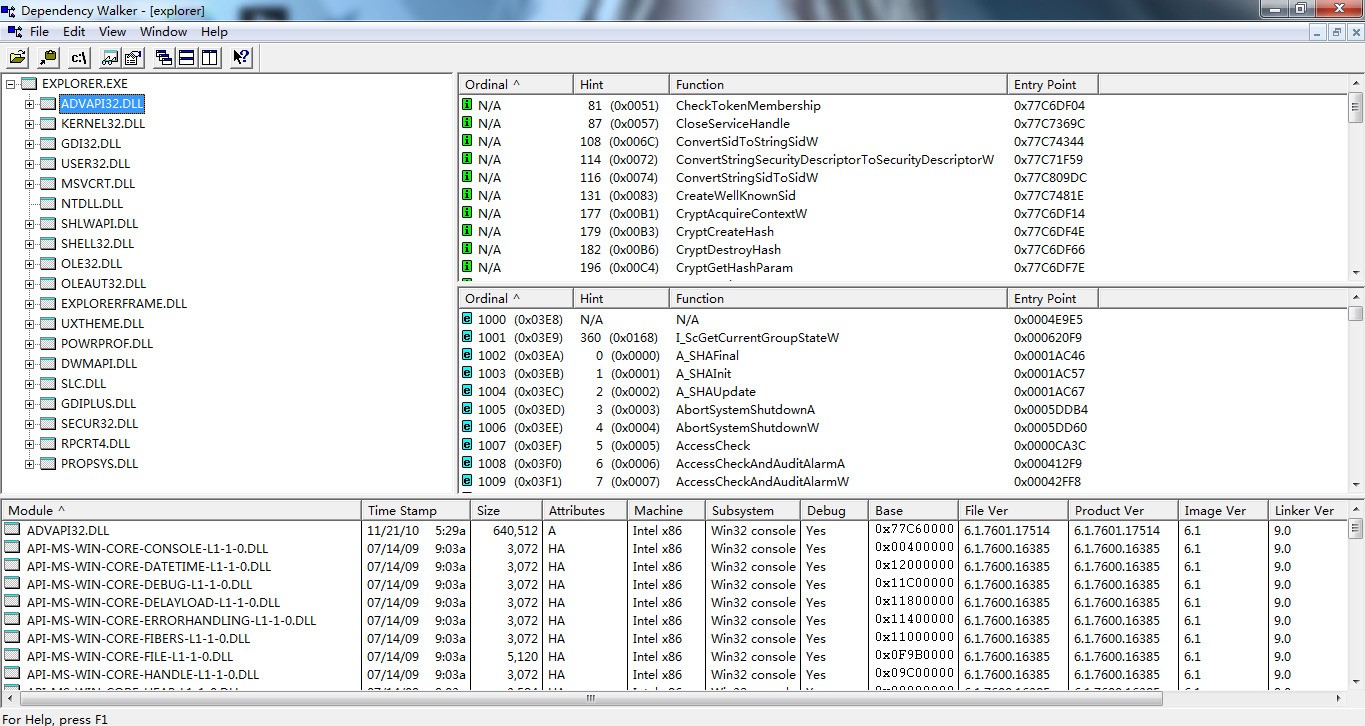Click the blue export icon of I_ScGetCurrentGroupStateW row
Viewport: 1365px width, 726px height.
[467, 337]
